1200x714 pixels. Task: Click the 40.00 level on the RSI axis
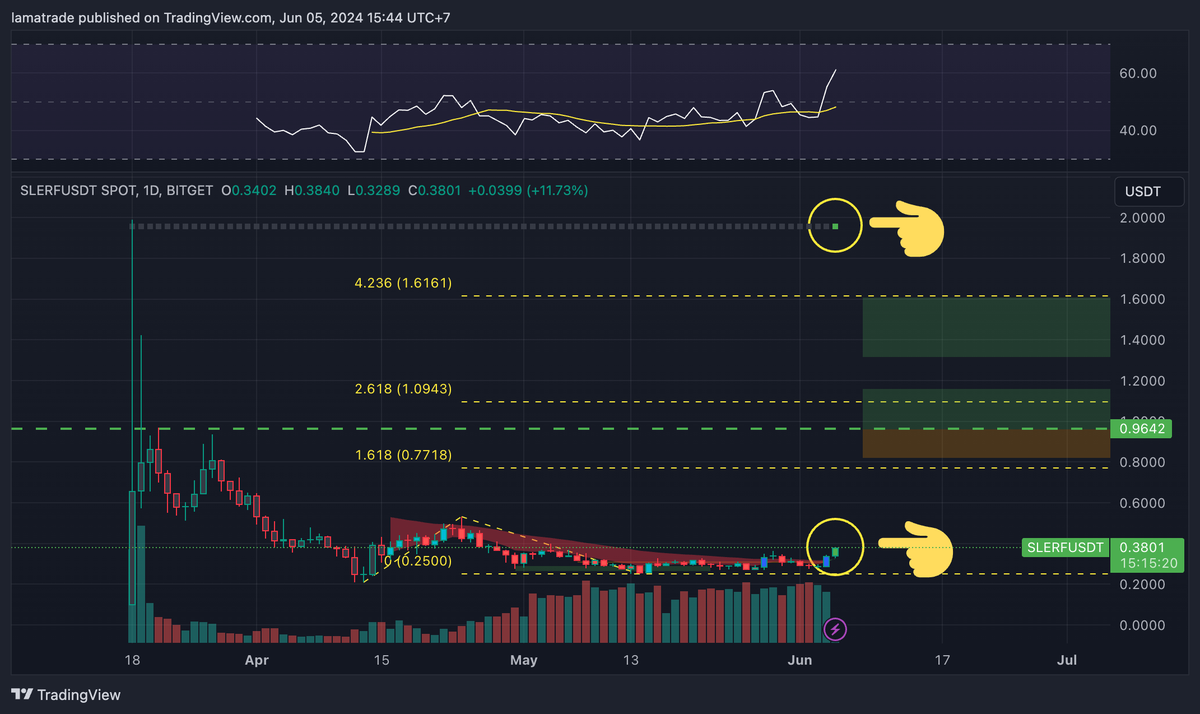pos(1138,130)
